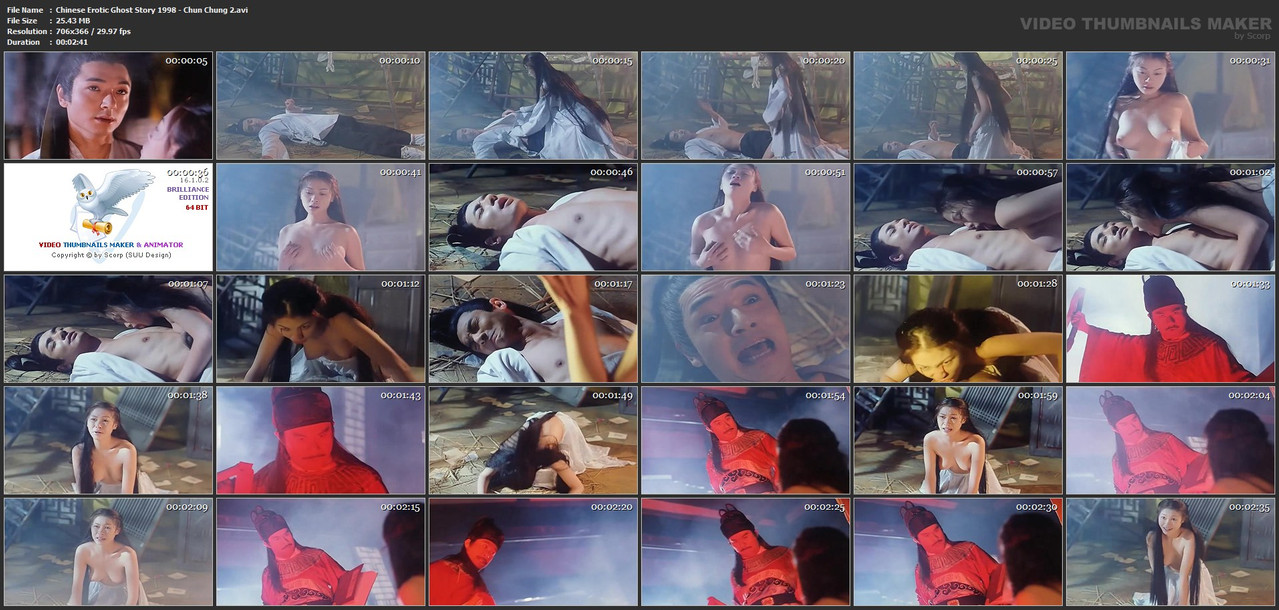1279x610 pixels.
Task: Click the 00:01:07 timestamp label
Action: tap(187, 284)
